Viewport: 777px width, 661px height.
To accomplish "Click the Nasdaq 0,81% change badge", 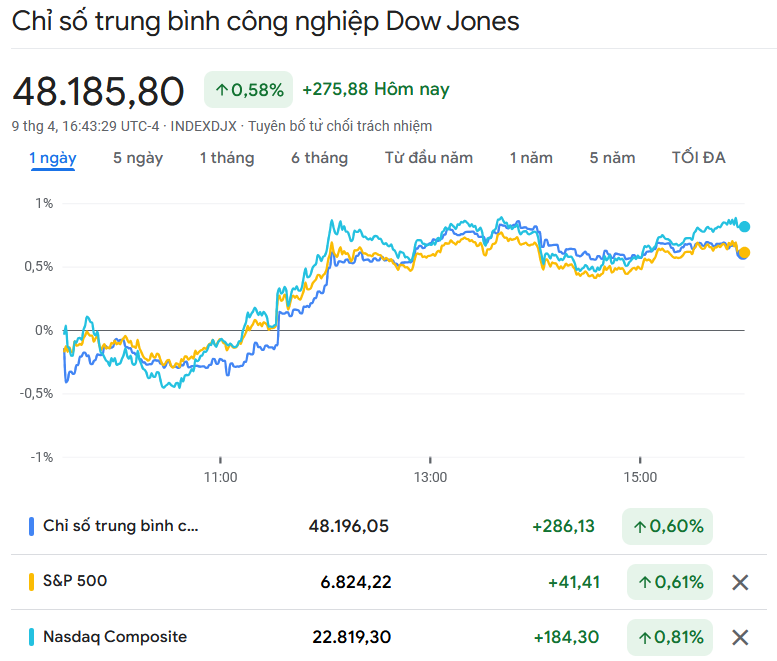I will pos(670,637).
